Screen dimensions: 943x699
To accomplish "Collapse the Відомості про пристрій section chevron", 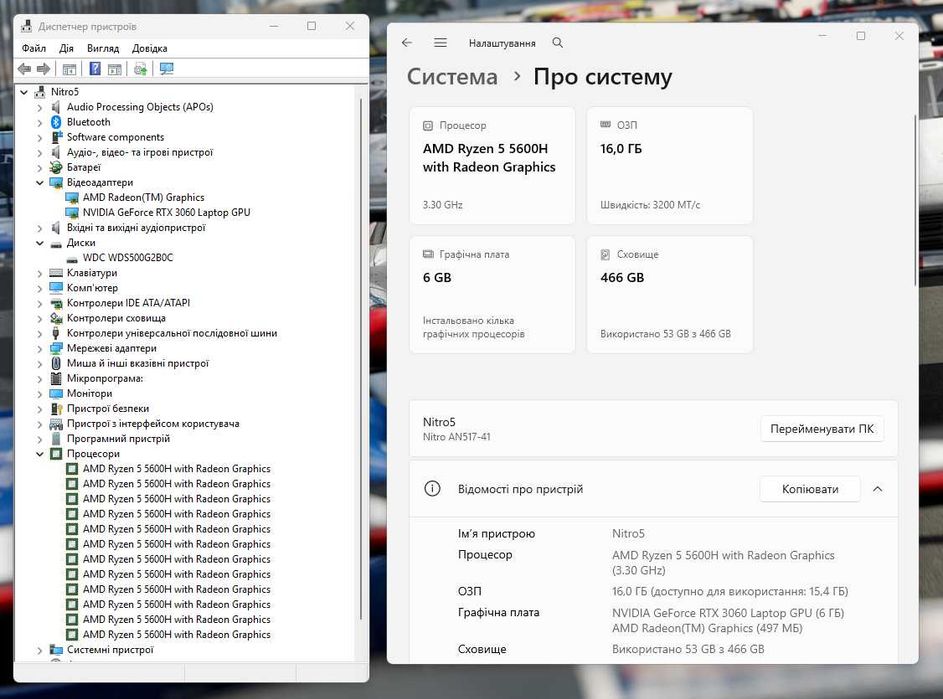I will (x=877, y=489).
